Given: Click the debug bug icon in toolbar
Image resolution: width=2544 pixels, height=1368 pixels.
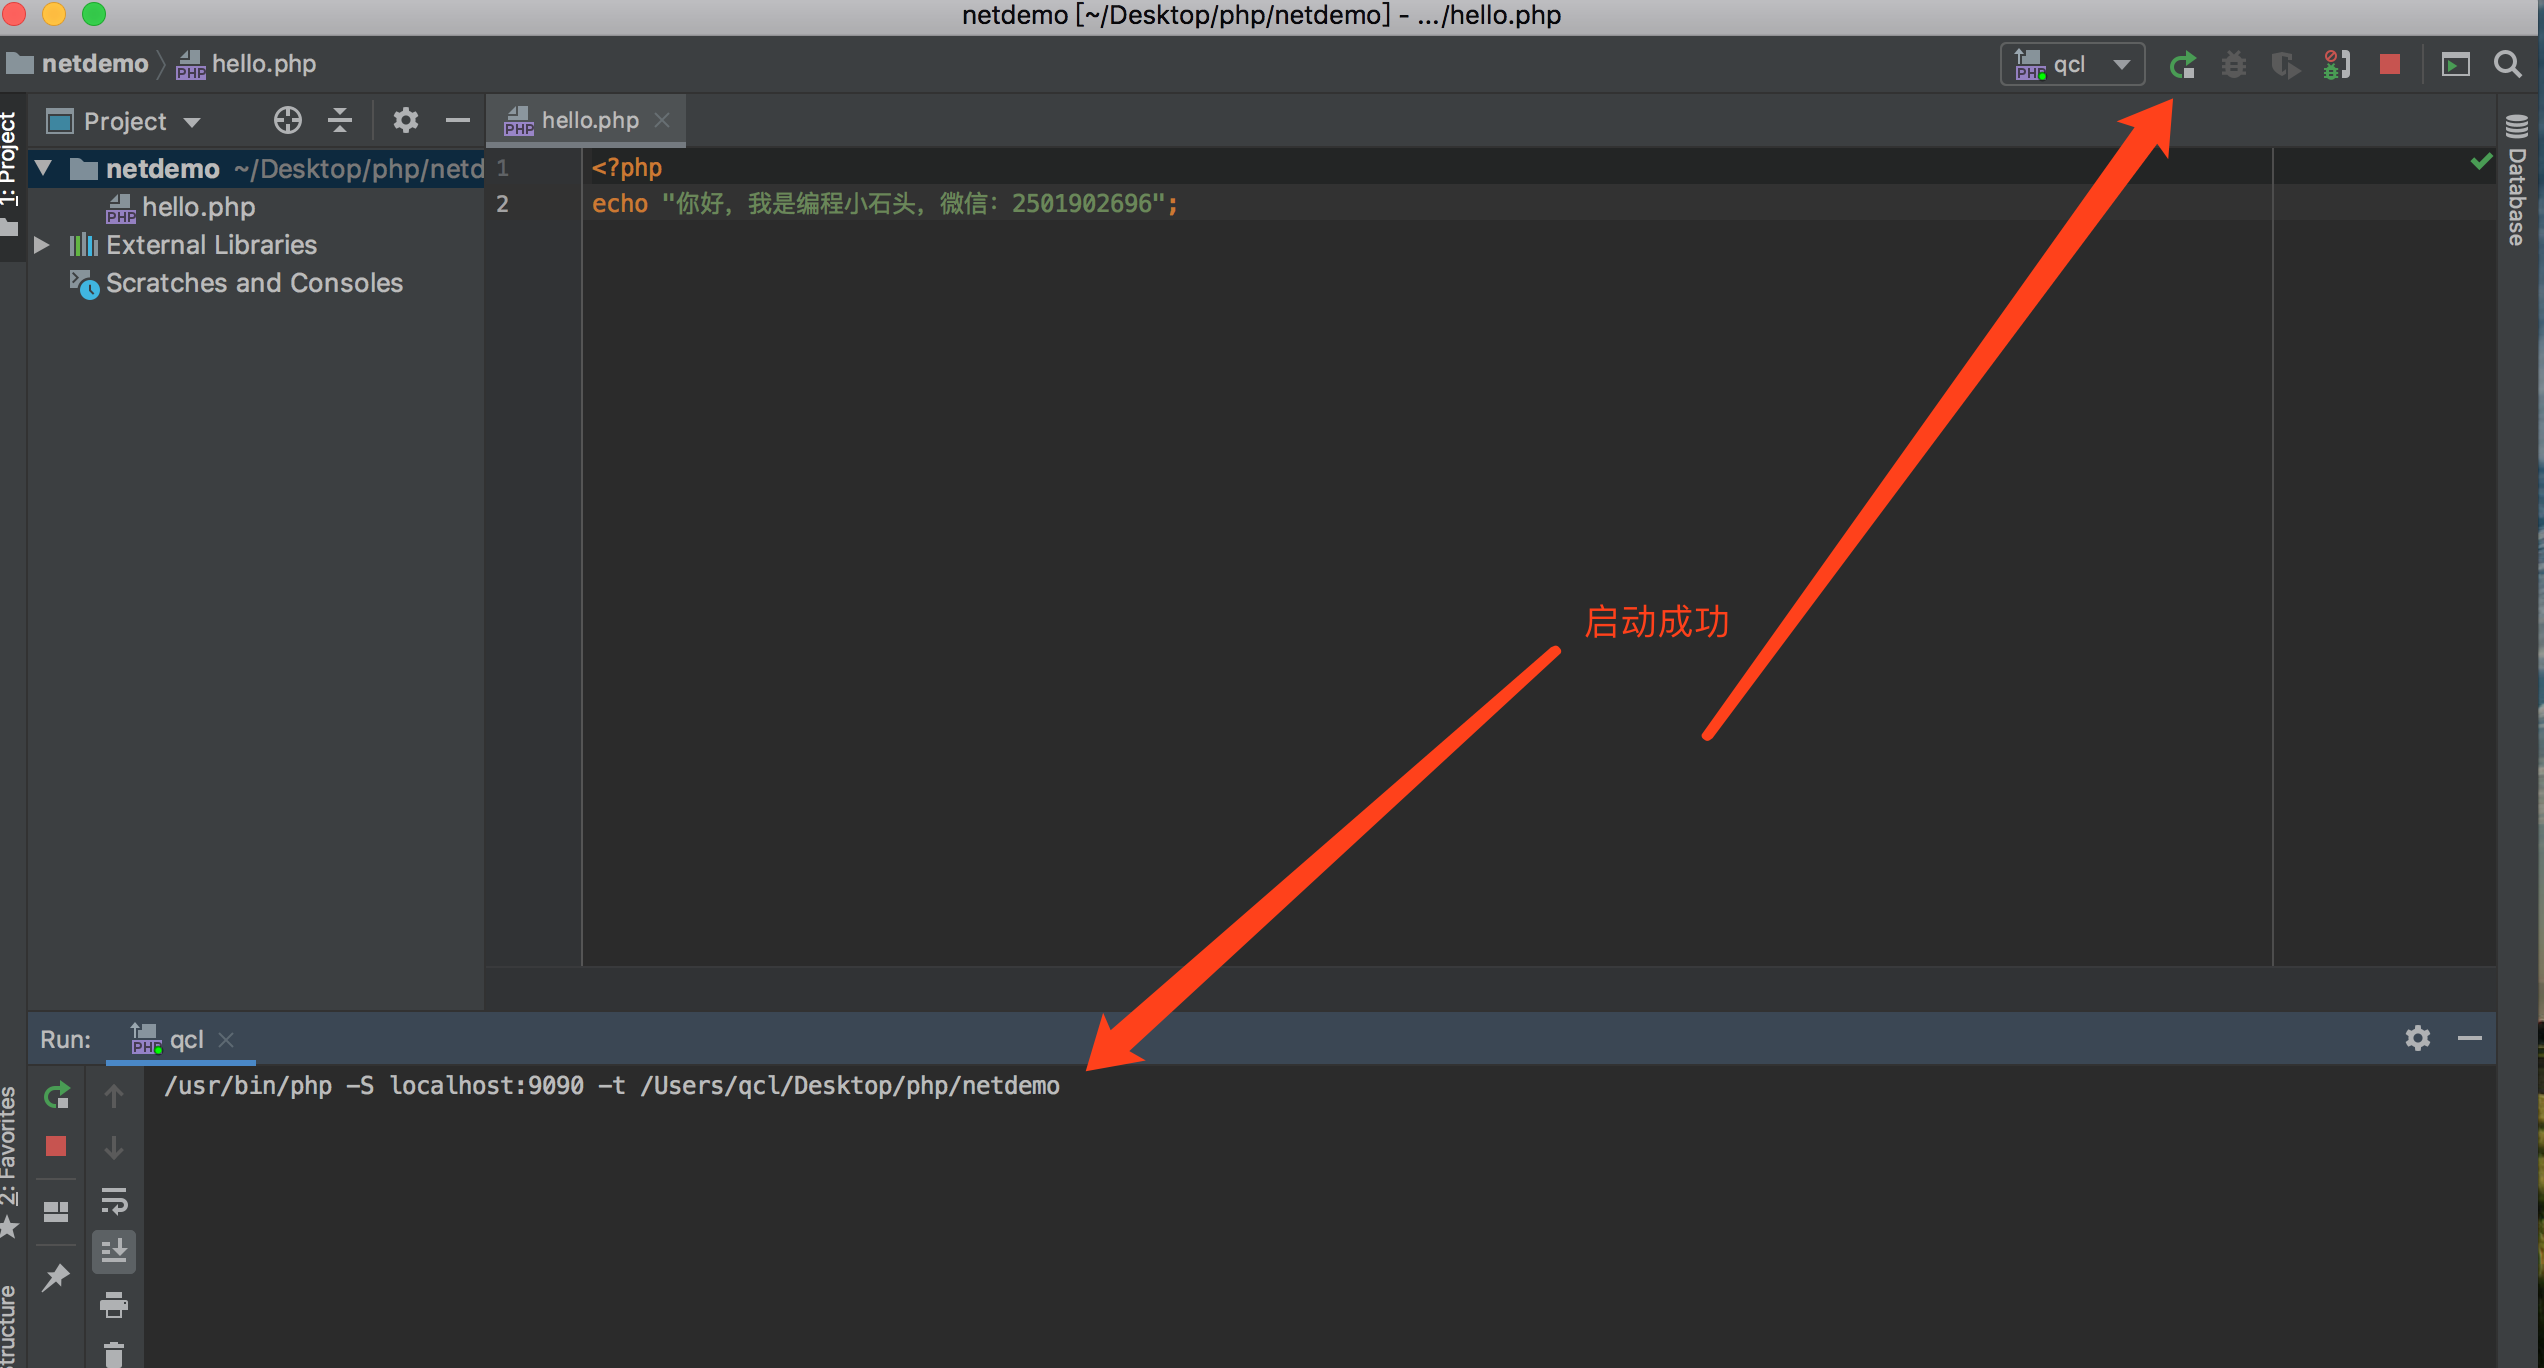Looking at the screenshot, I should click(2233, 65).
